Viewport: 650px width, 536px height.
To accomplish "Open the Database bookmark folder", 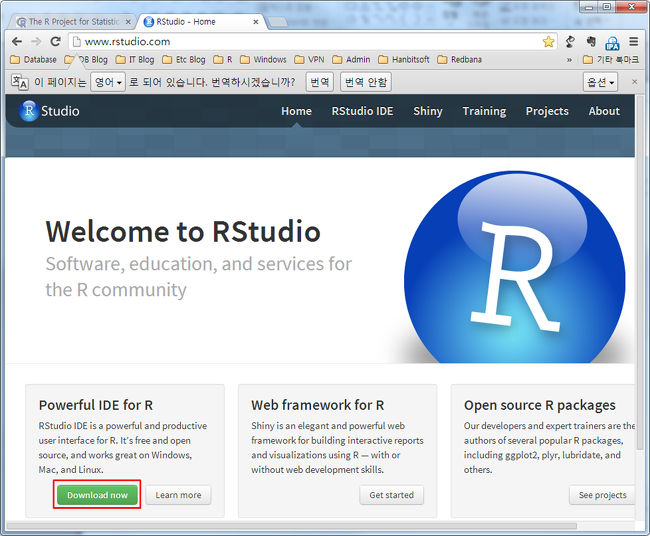I will click(33, 60).
